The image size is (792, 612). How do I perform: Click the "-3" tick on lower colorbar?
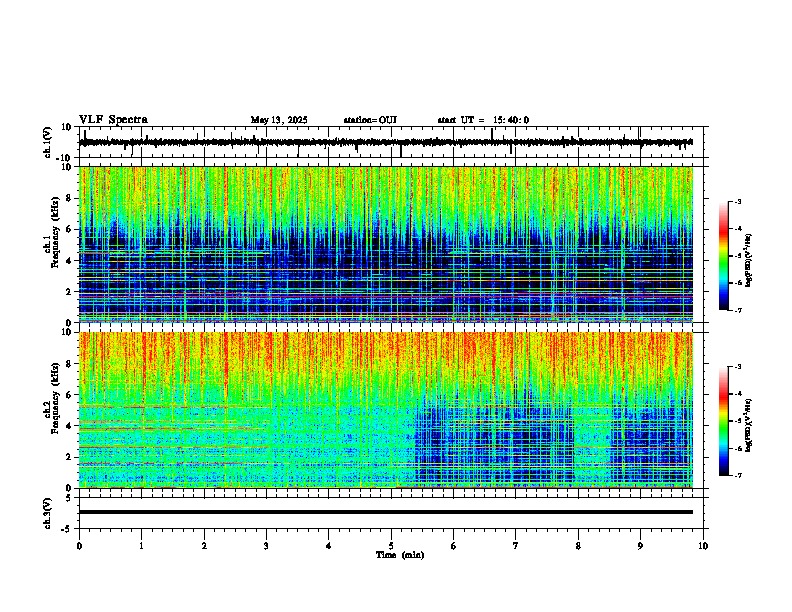(x=738, y=367)
